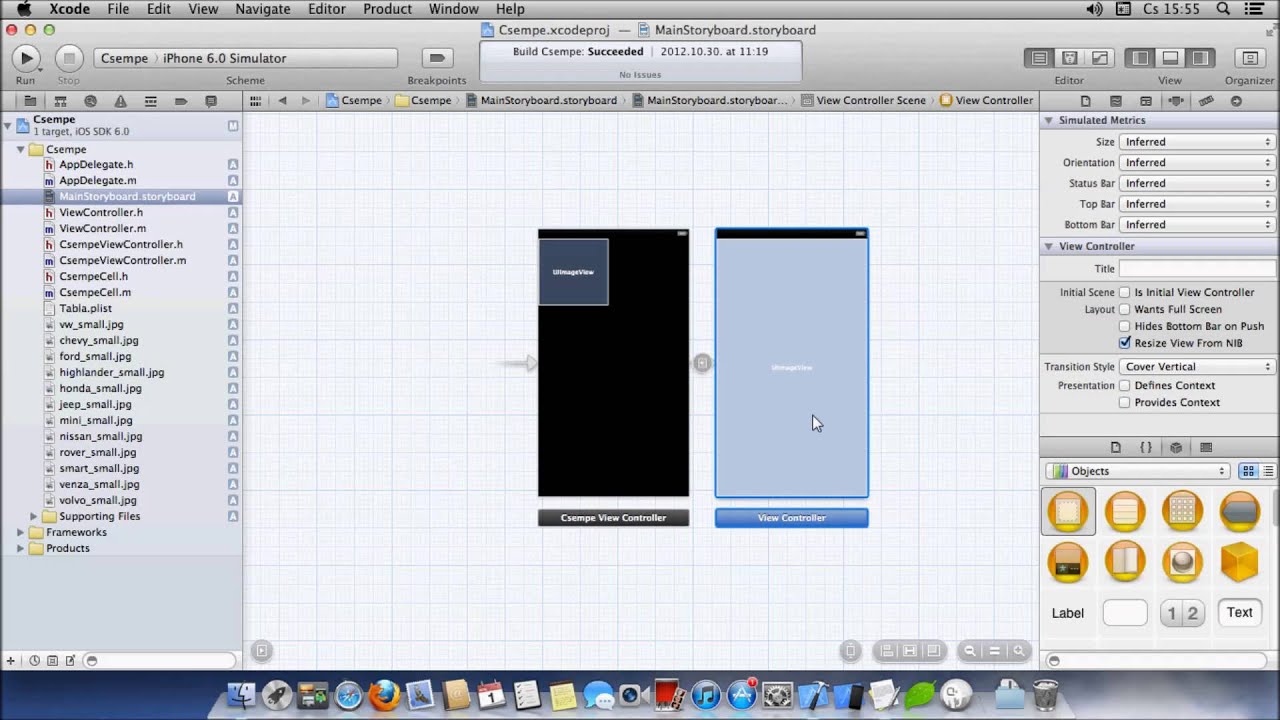Expand the Supporting Files group
The width and height of the screenshot is (1280, 720).
(x=33, y=516)
